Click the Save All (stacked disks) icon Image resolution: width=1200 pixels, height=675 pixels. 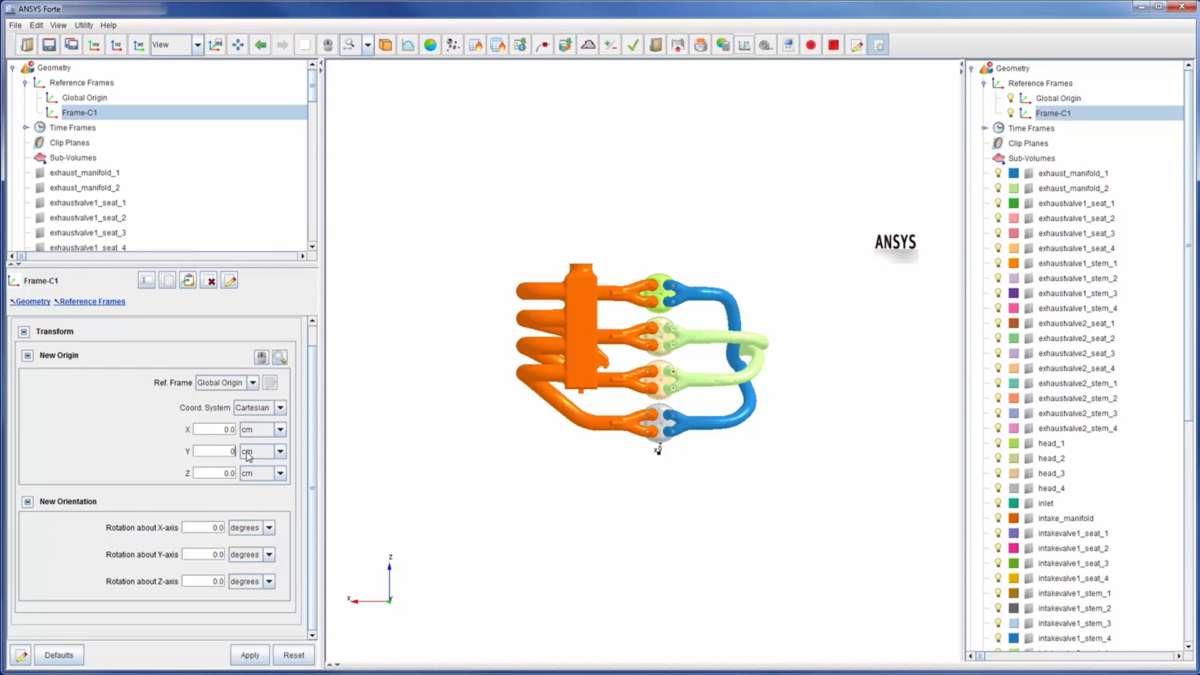(x=72, y=45)
